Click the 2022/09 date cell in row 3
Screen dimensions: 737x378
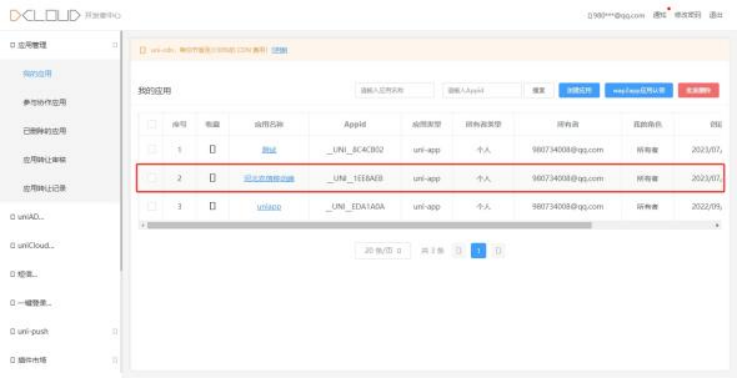pyautogui.click(x=707, y=207)
